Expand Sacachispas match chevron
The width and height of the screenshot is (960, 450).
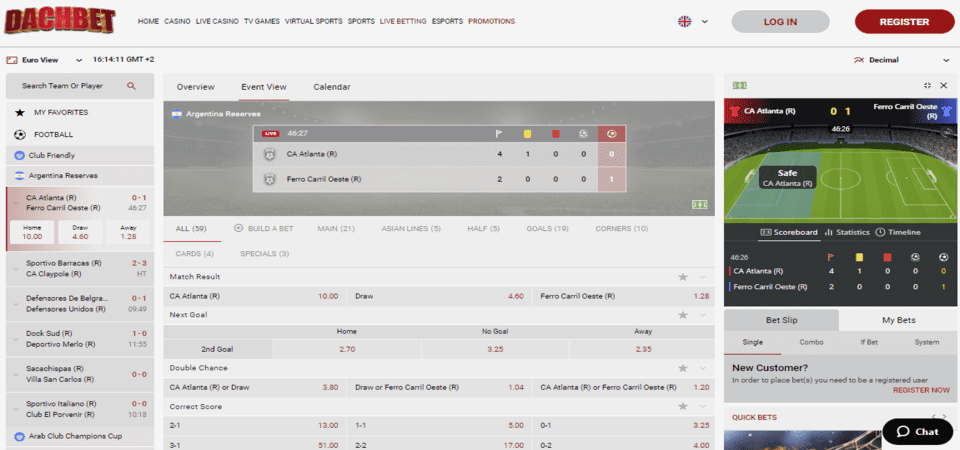coord(16,374)
